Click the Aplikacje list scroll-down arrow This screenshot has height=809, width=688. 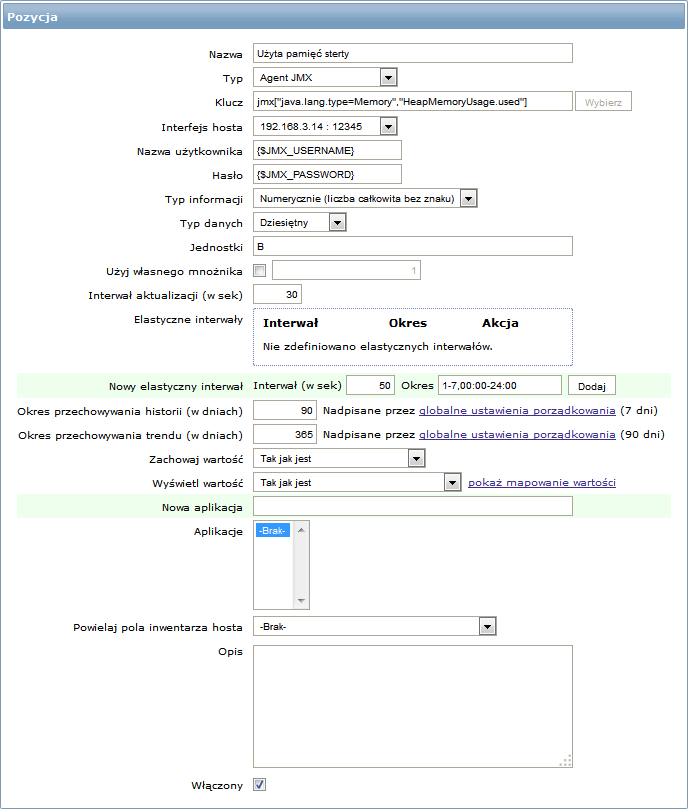pyautogui.click(x=301, y=601)
